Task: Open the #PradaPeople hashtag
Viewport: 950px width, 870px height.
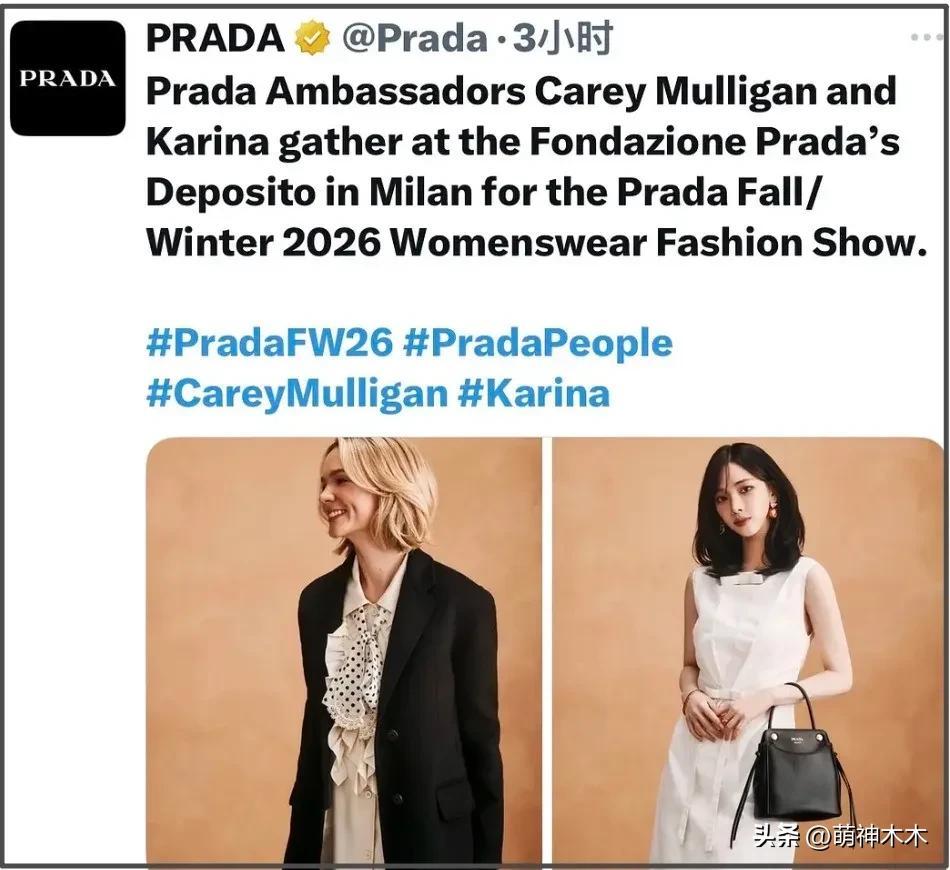Action: coord(537,344)
